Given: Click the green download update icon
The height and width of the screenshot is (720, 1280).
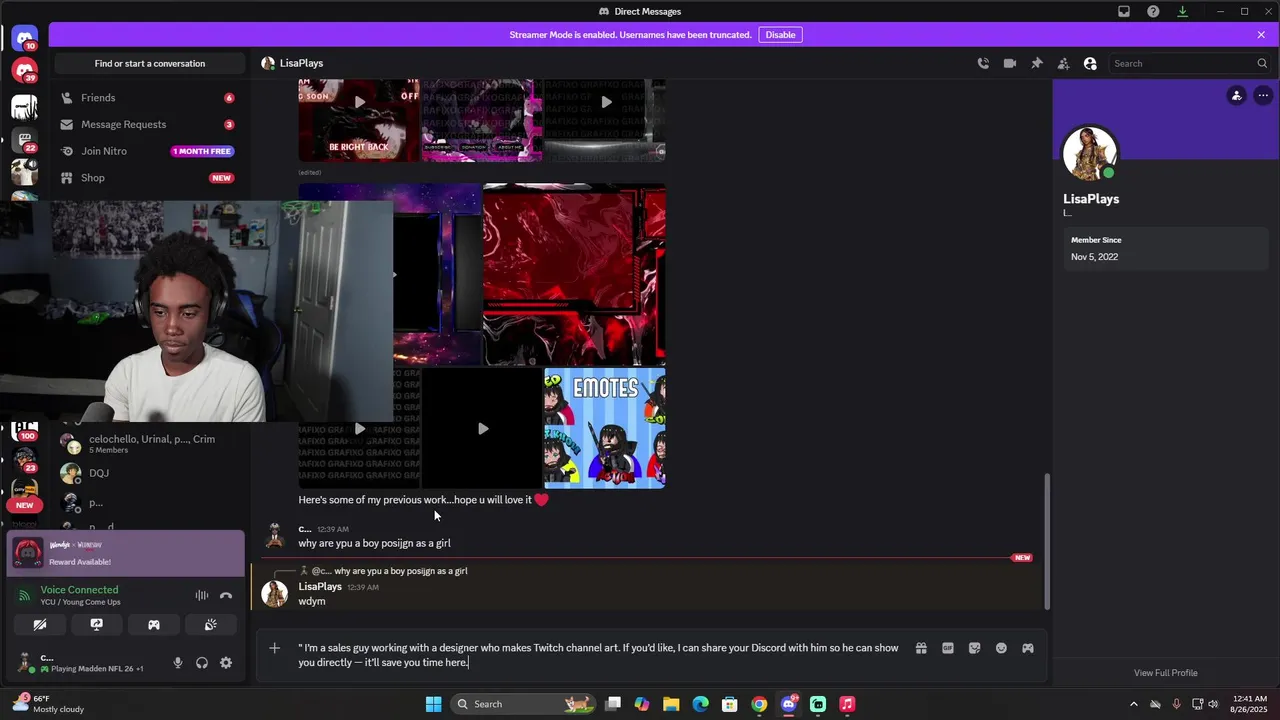Looking at the screenshot, I should [1182, 11].
